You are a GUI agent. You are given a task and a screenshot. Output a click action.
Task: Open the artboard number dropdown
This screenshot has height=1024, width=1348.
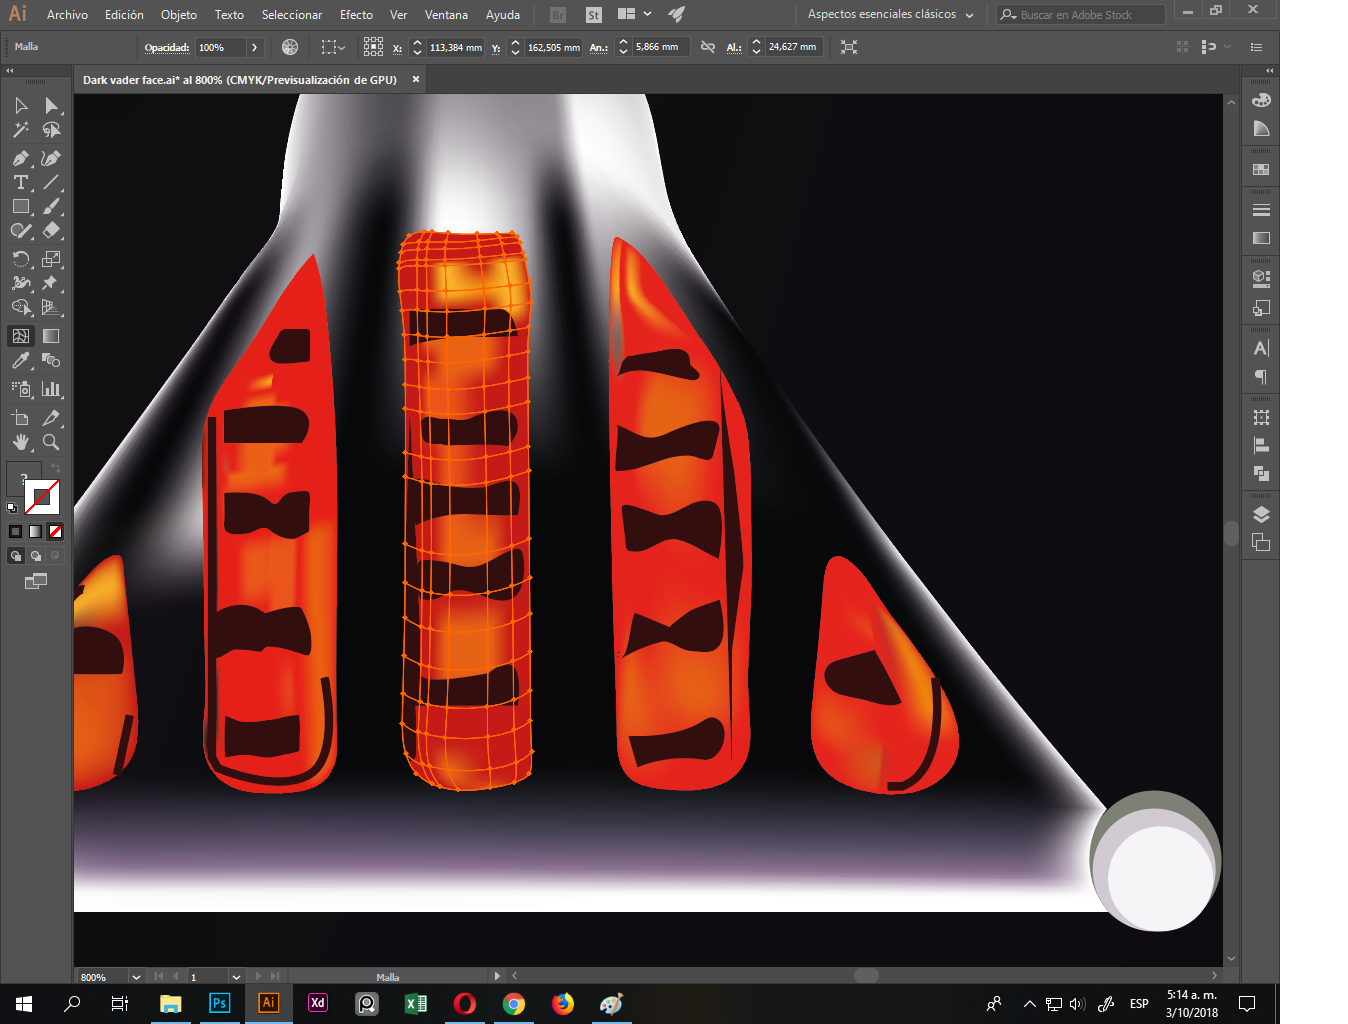point(236,977)
